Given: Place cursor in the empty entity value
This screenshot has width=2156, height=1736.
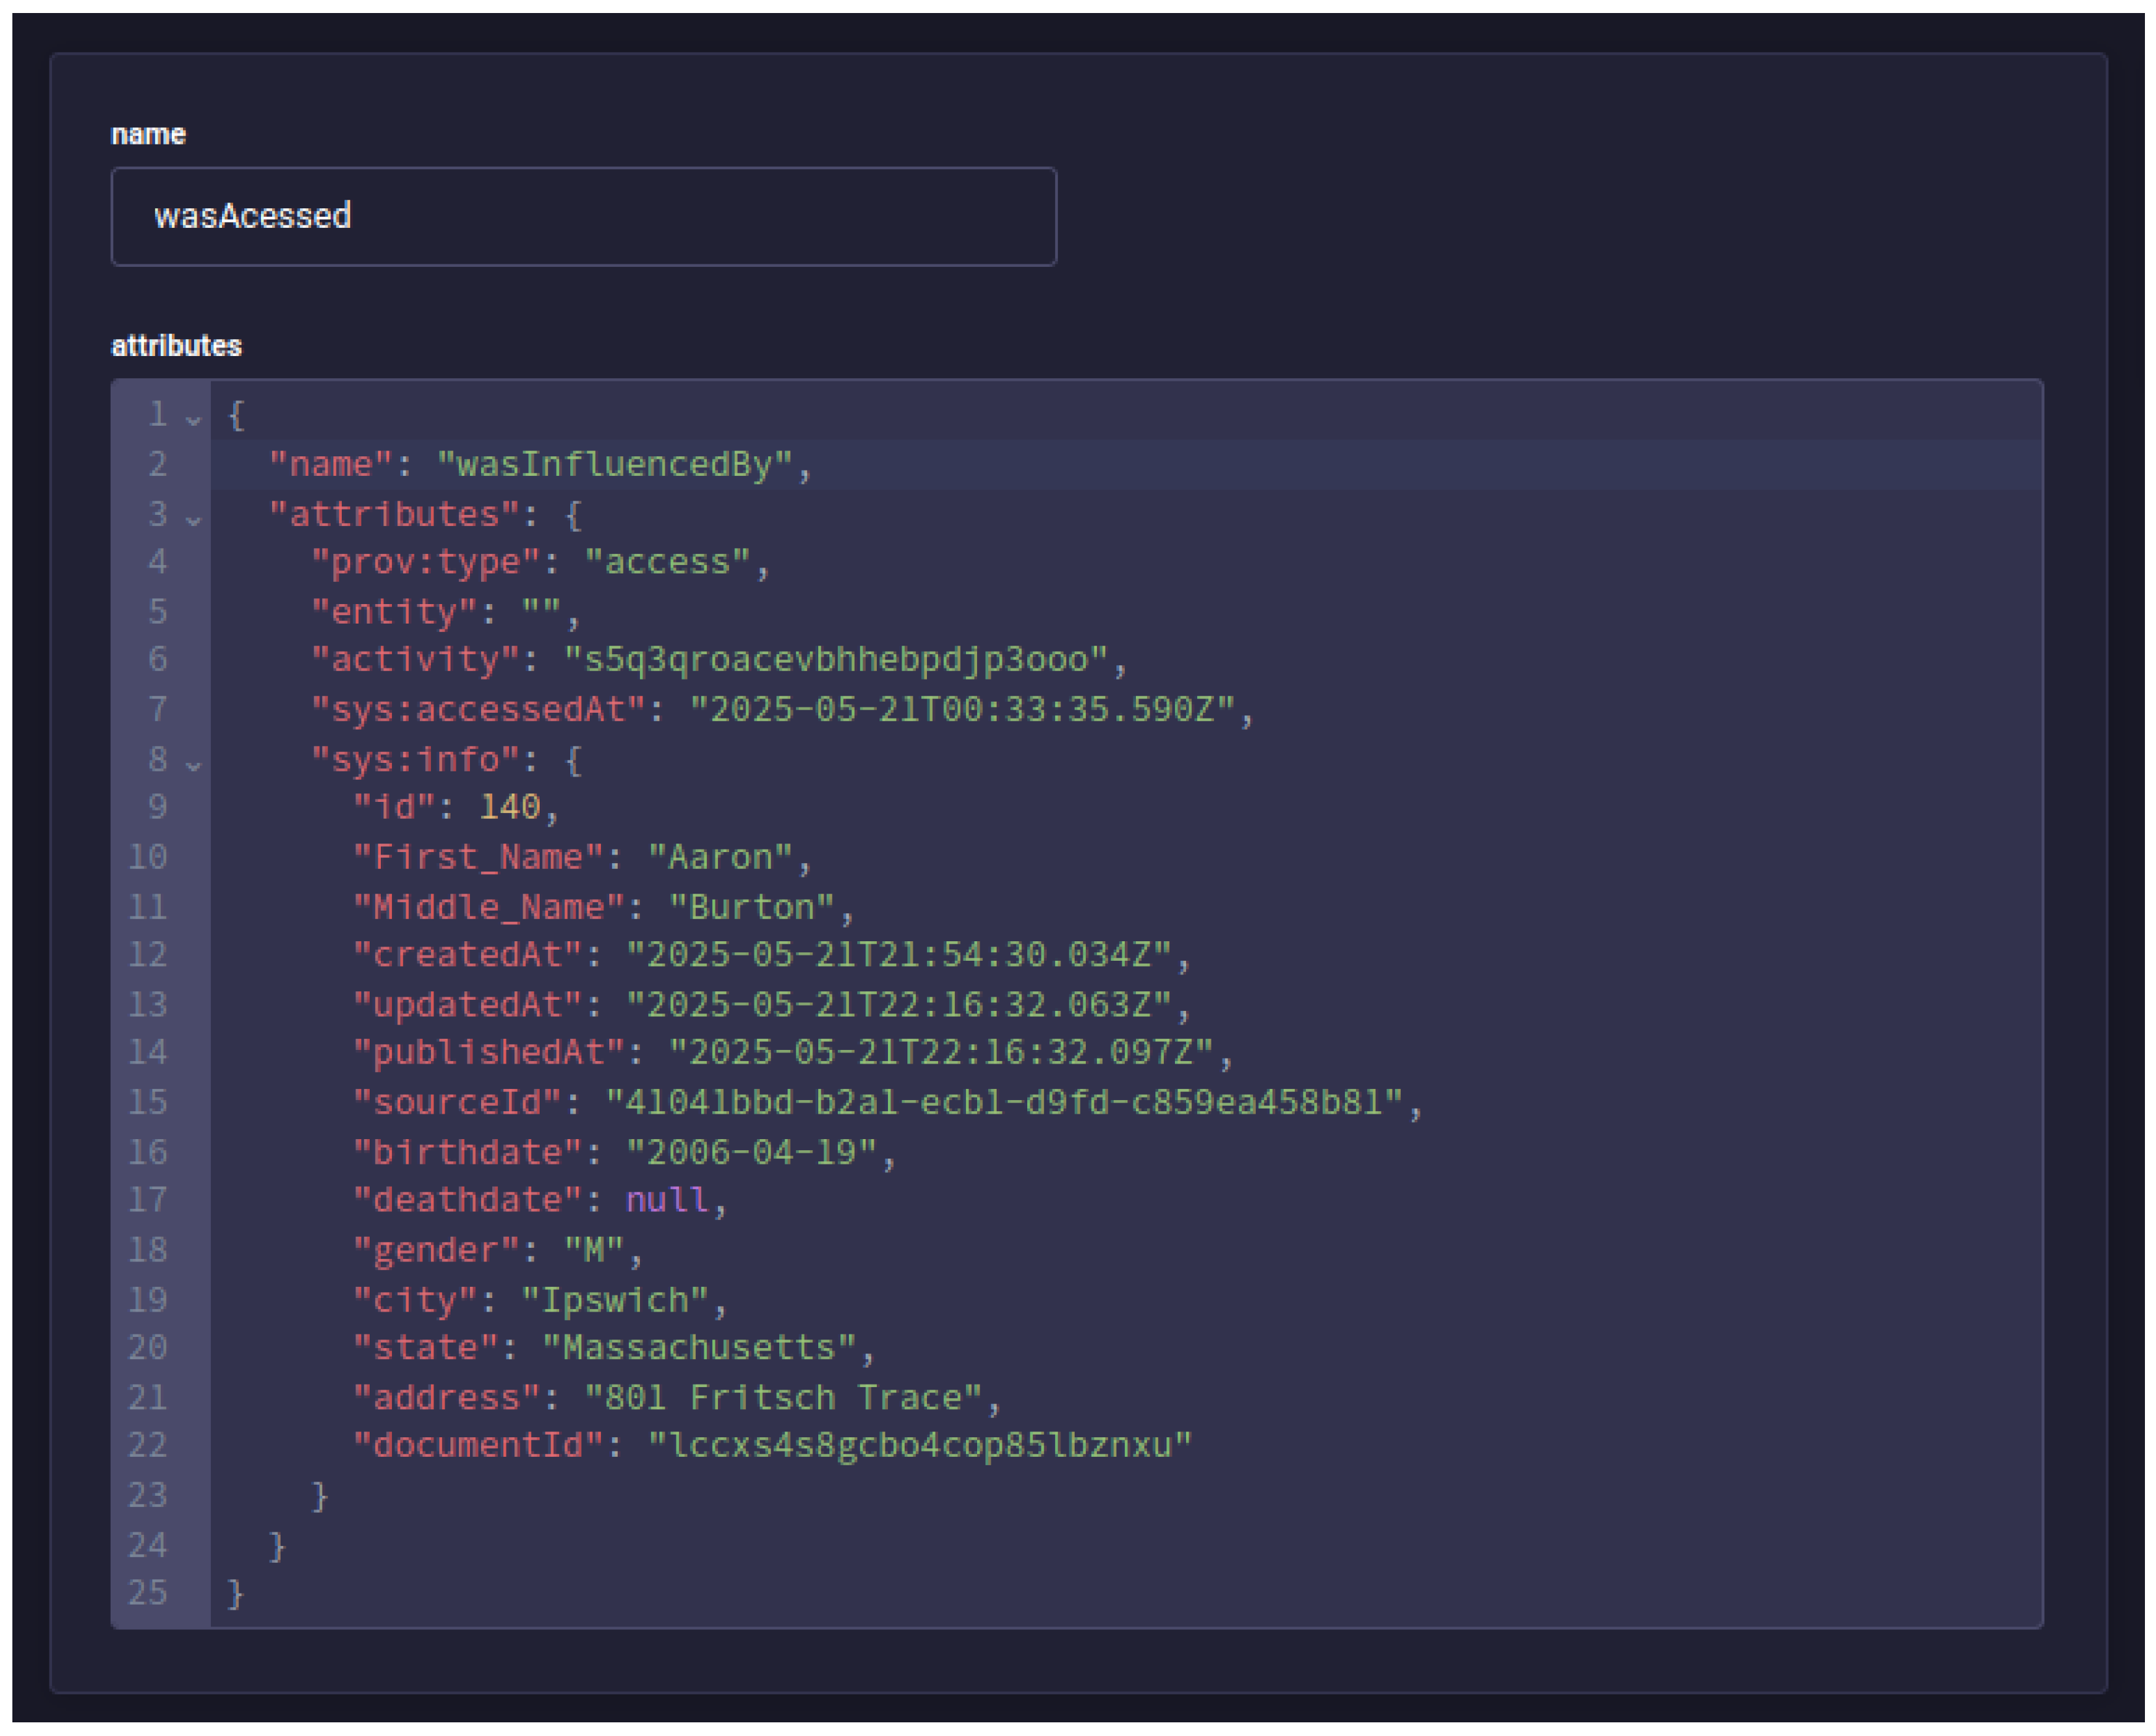Looking at the screenshot, I should pyautogui.click(x=541, y=612).
